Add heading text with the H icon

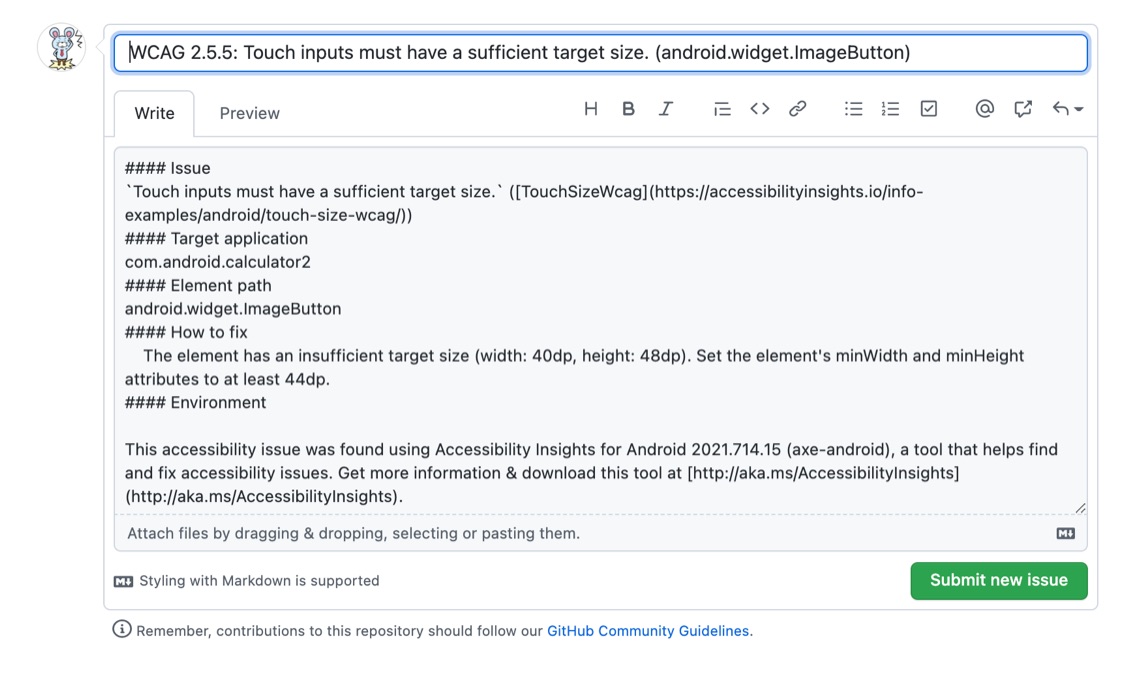coord(591,109)
